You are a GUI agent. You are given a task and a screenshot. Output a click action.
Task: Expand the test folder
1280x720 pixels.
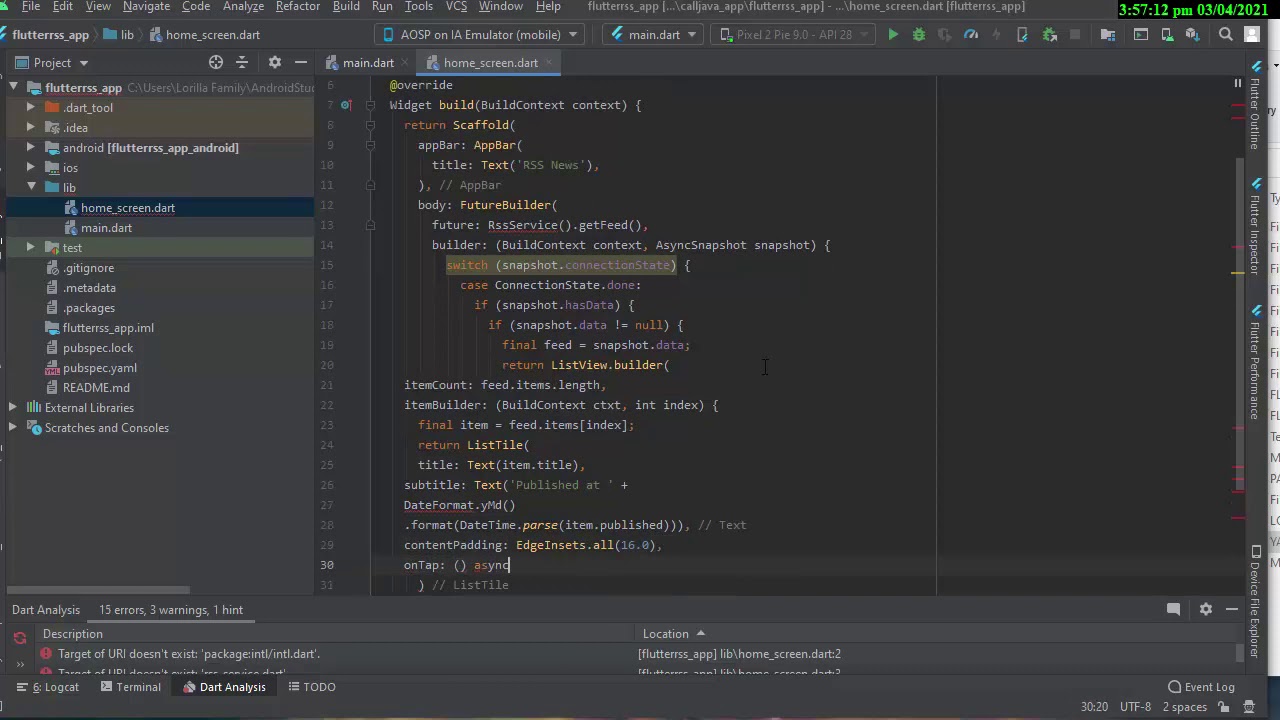(31, 248)
